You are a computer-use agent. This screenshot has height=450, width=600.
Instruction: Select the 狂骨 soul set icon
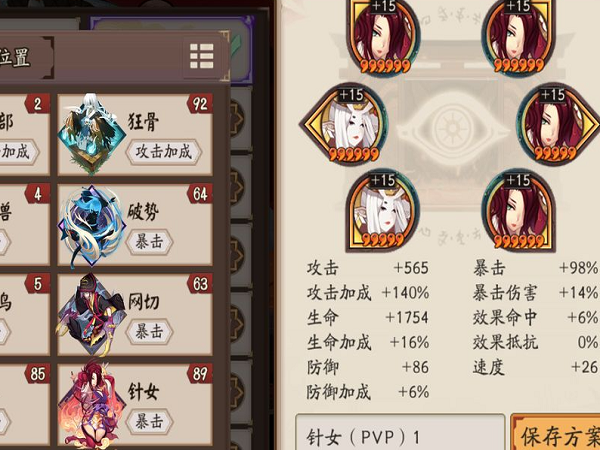(x=92, y=134)
